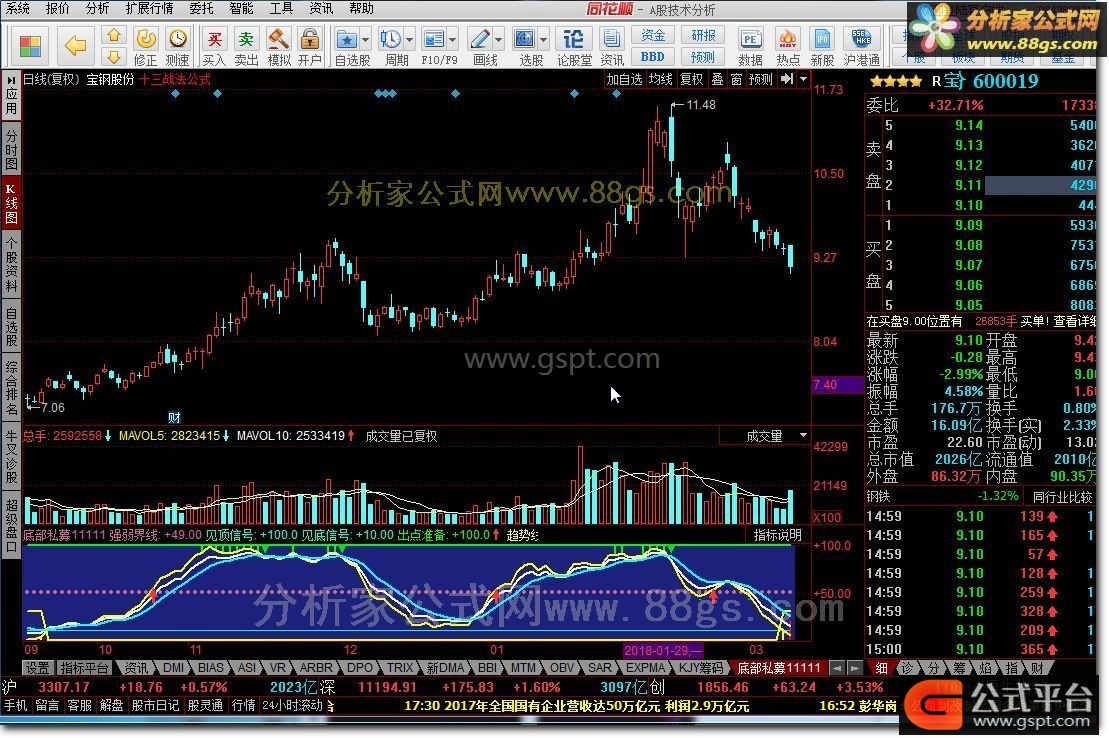Open the 系统 menu

(x=18, y=8)
